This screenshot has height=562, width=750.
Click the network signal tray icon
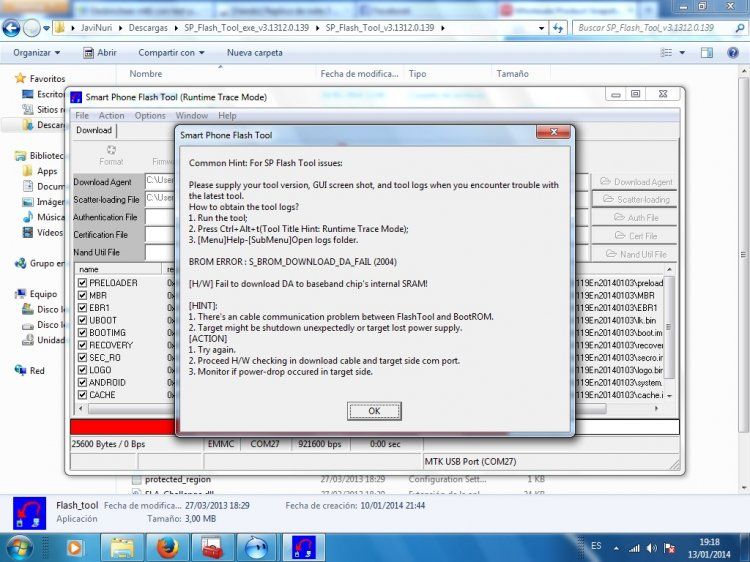(634, 548)
